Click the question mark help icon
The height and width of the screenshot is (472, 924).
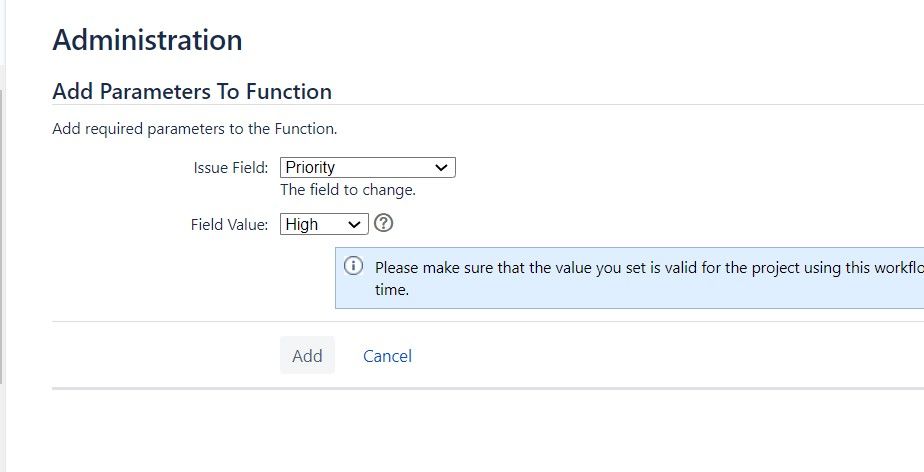[383, 223]
